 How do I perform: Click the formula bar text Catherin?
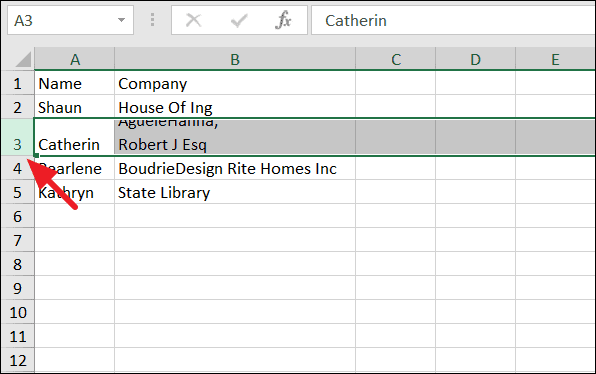[x=356, y=21]
